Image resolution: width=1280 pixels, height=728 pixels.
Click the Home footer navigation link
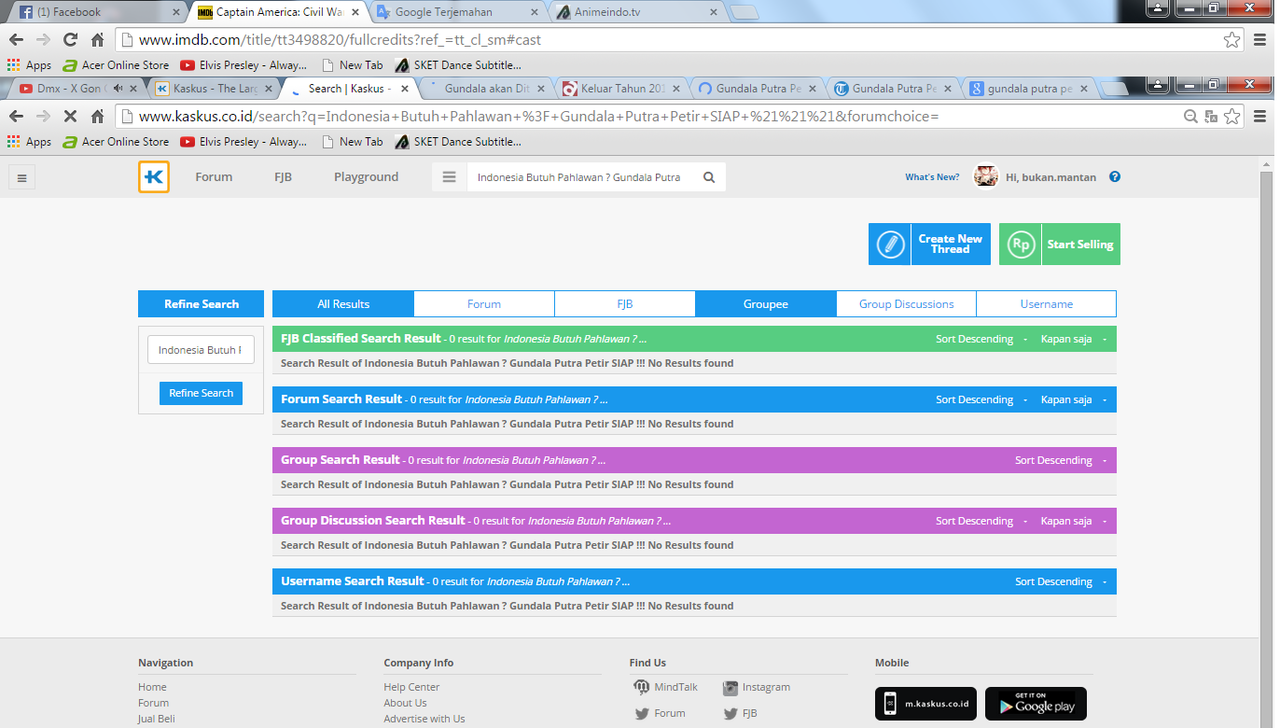pos(152,687)
